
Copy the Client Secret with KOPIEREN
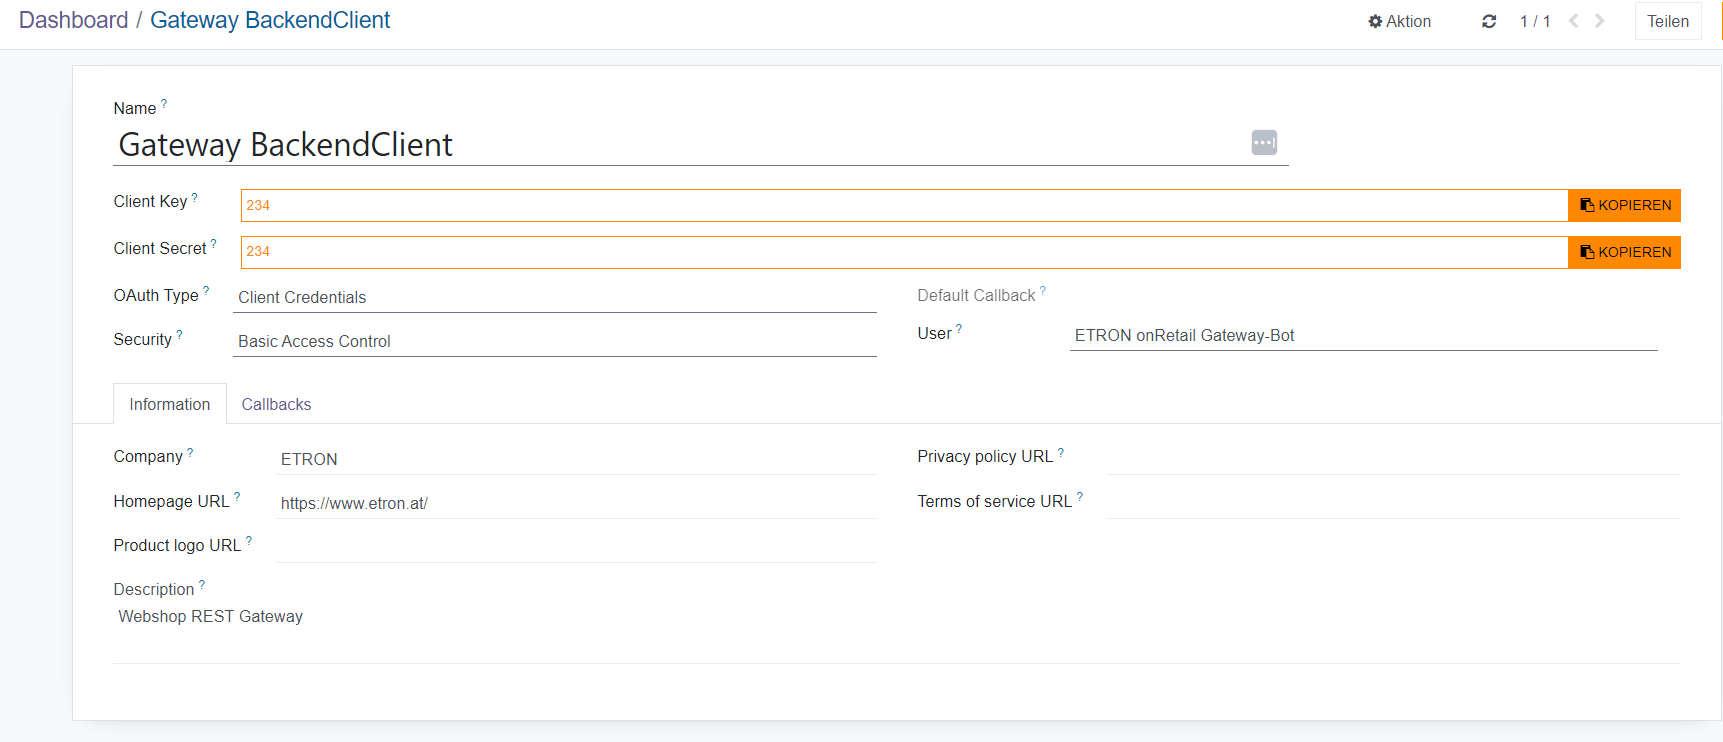point(1624,252)
